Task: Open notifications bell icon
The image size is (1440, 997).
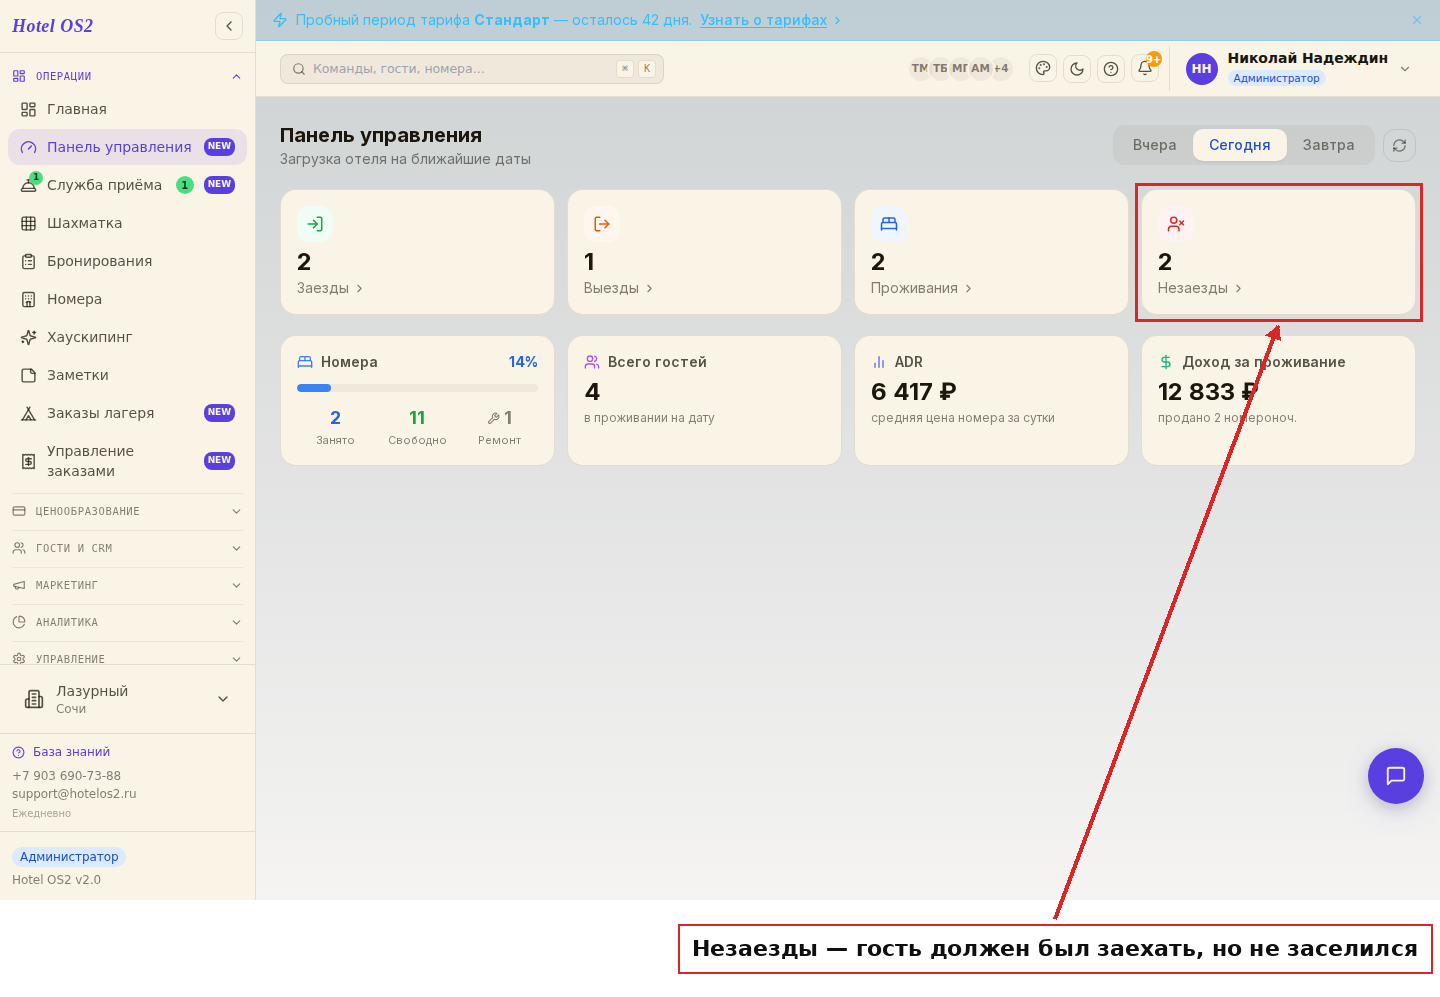Action: click(x=1145, y=69)
